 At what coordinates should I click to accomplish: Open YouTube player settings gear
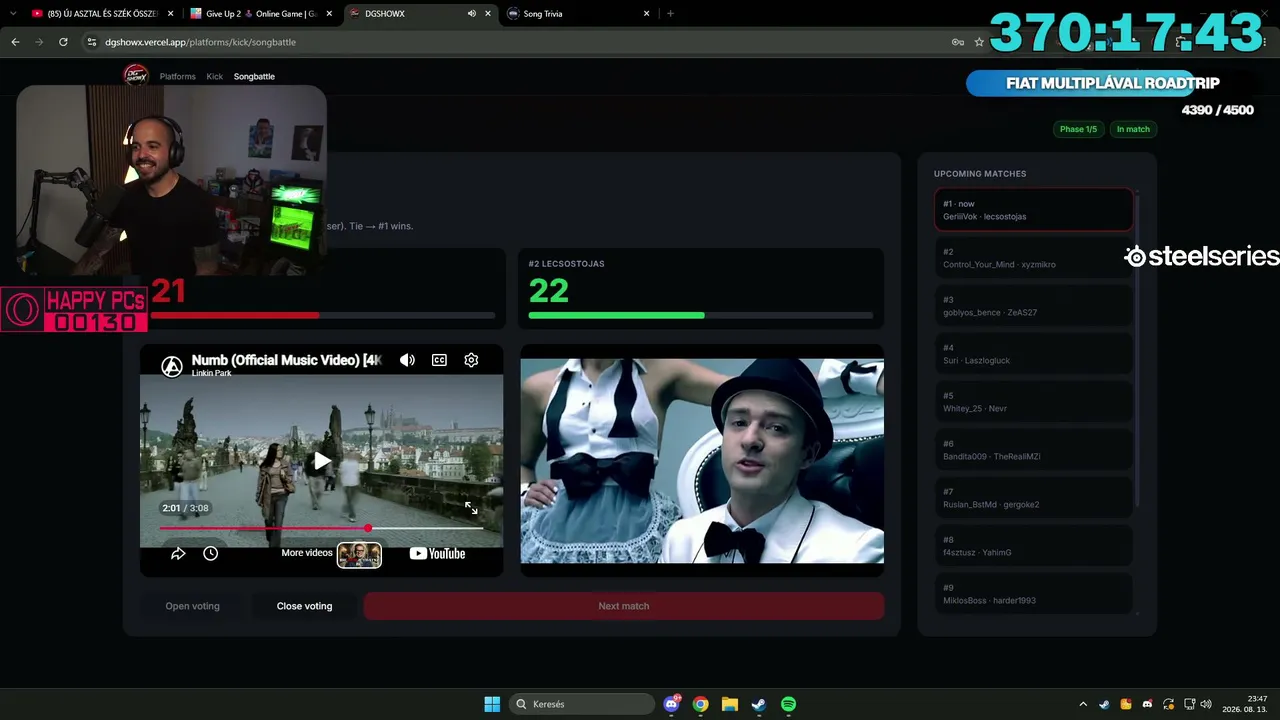[x=471, y=360]
